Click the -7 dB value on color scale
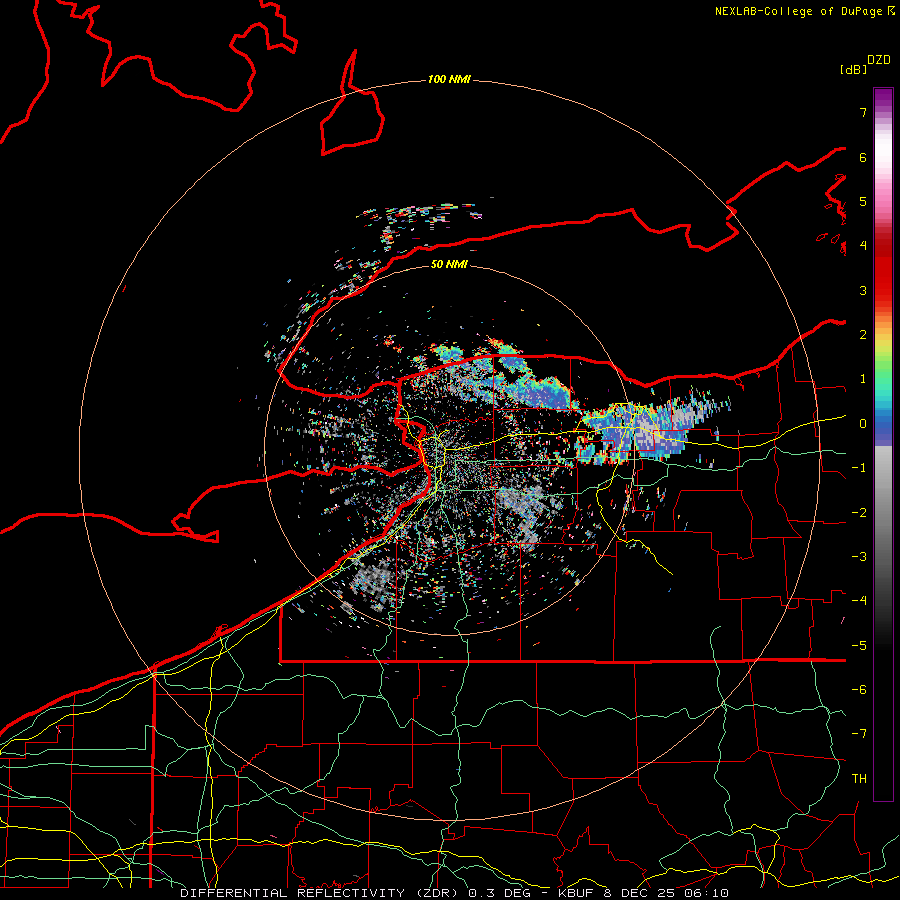This screenshot has width=900, height=900. (859, 734)
